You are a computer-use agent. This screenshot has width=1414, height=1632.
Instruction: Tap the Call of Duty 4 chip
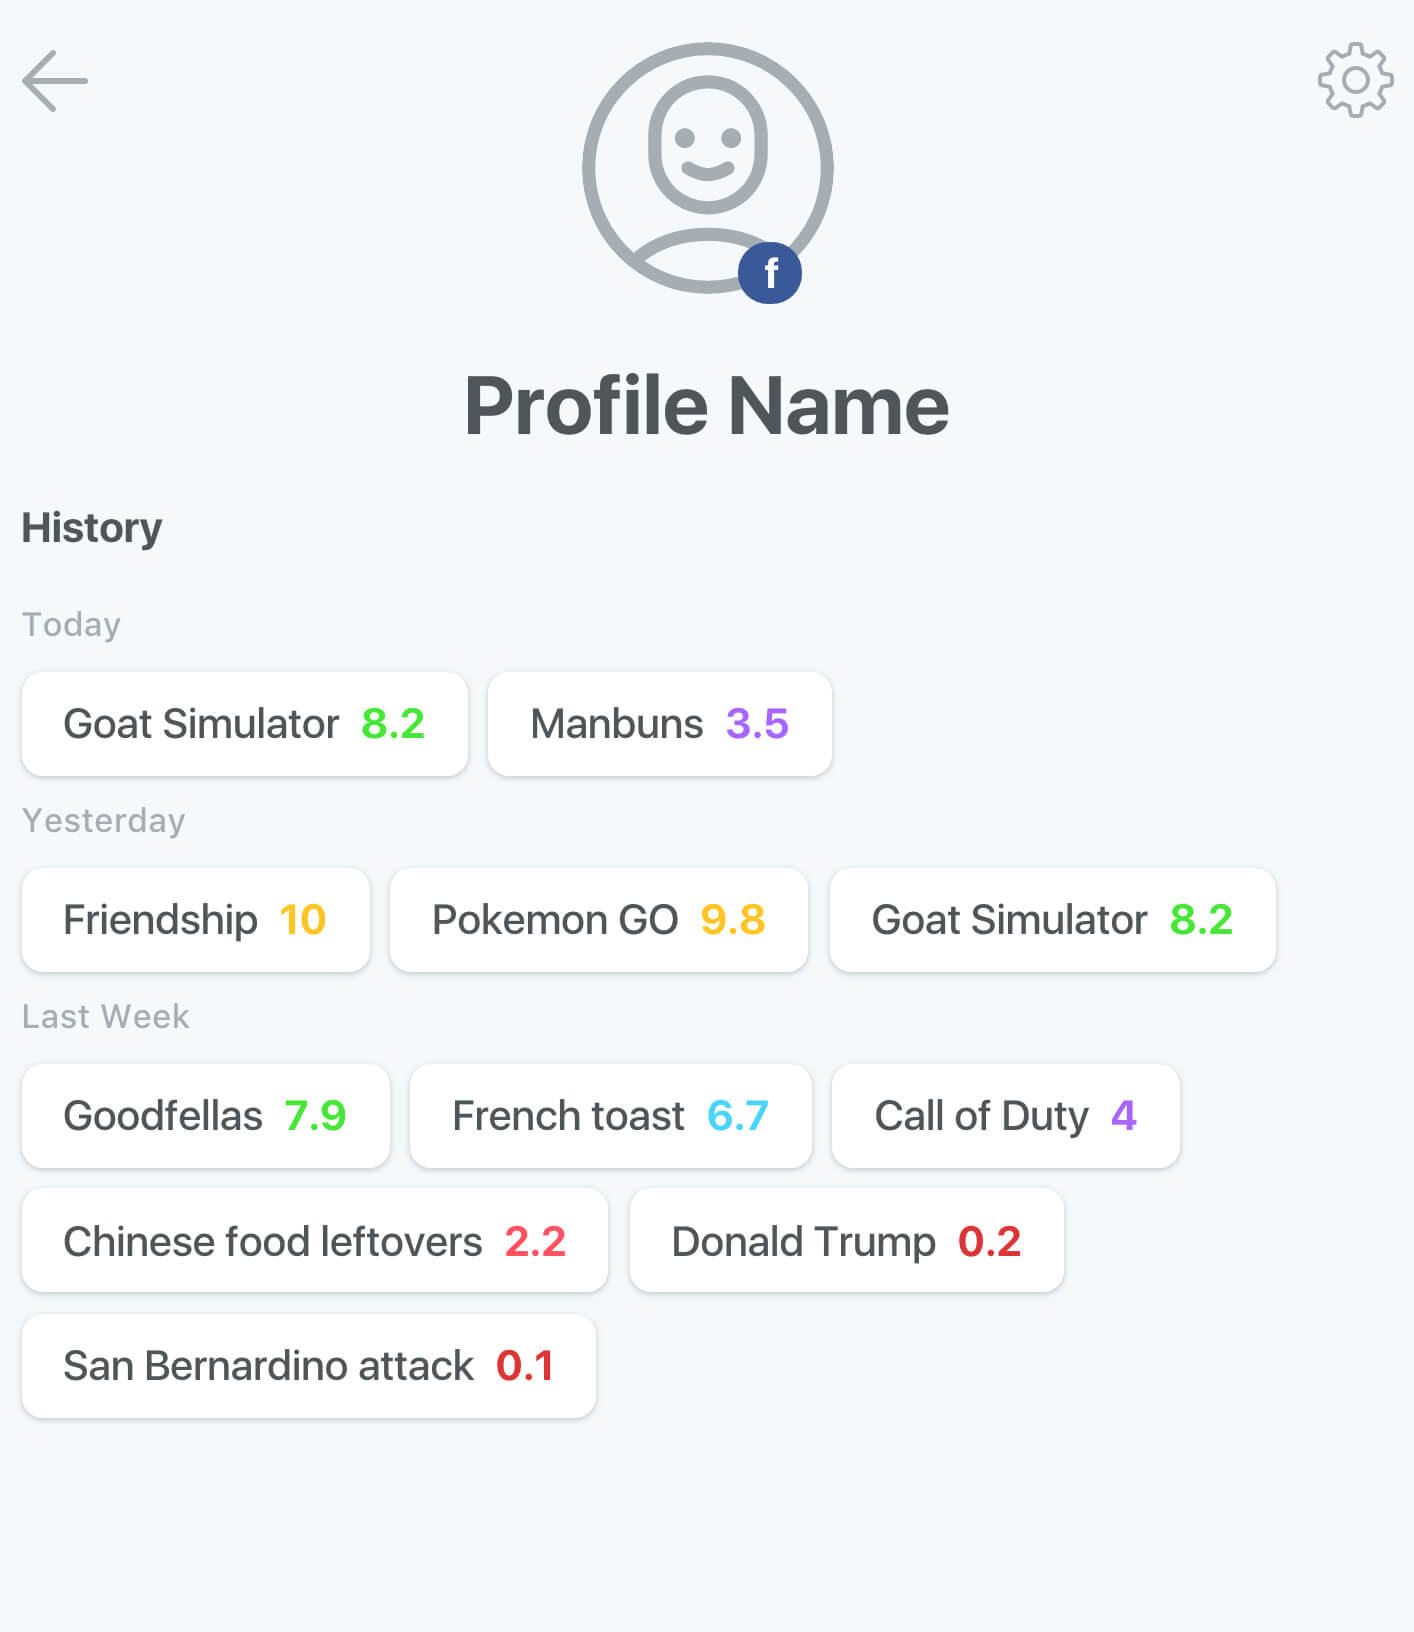pos(1006,1116)
